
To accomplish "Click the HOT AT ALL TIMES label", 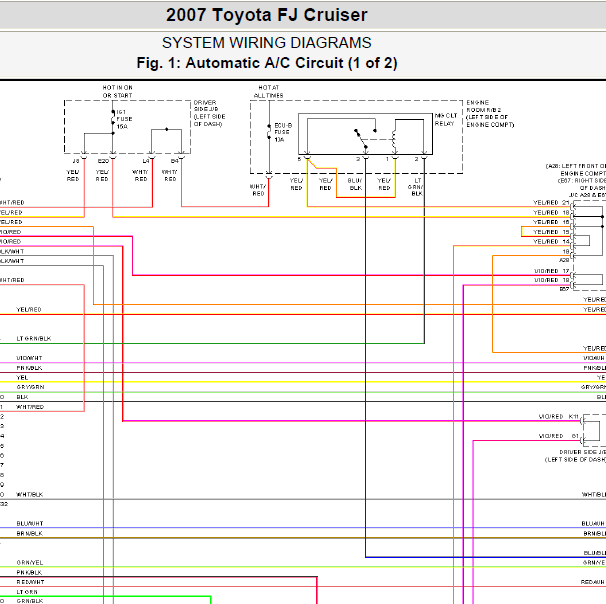I will click(x=269, y=92).
